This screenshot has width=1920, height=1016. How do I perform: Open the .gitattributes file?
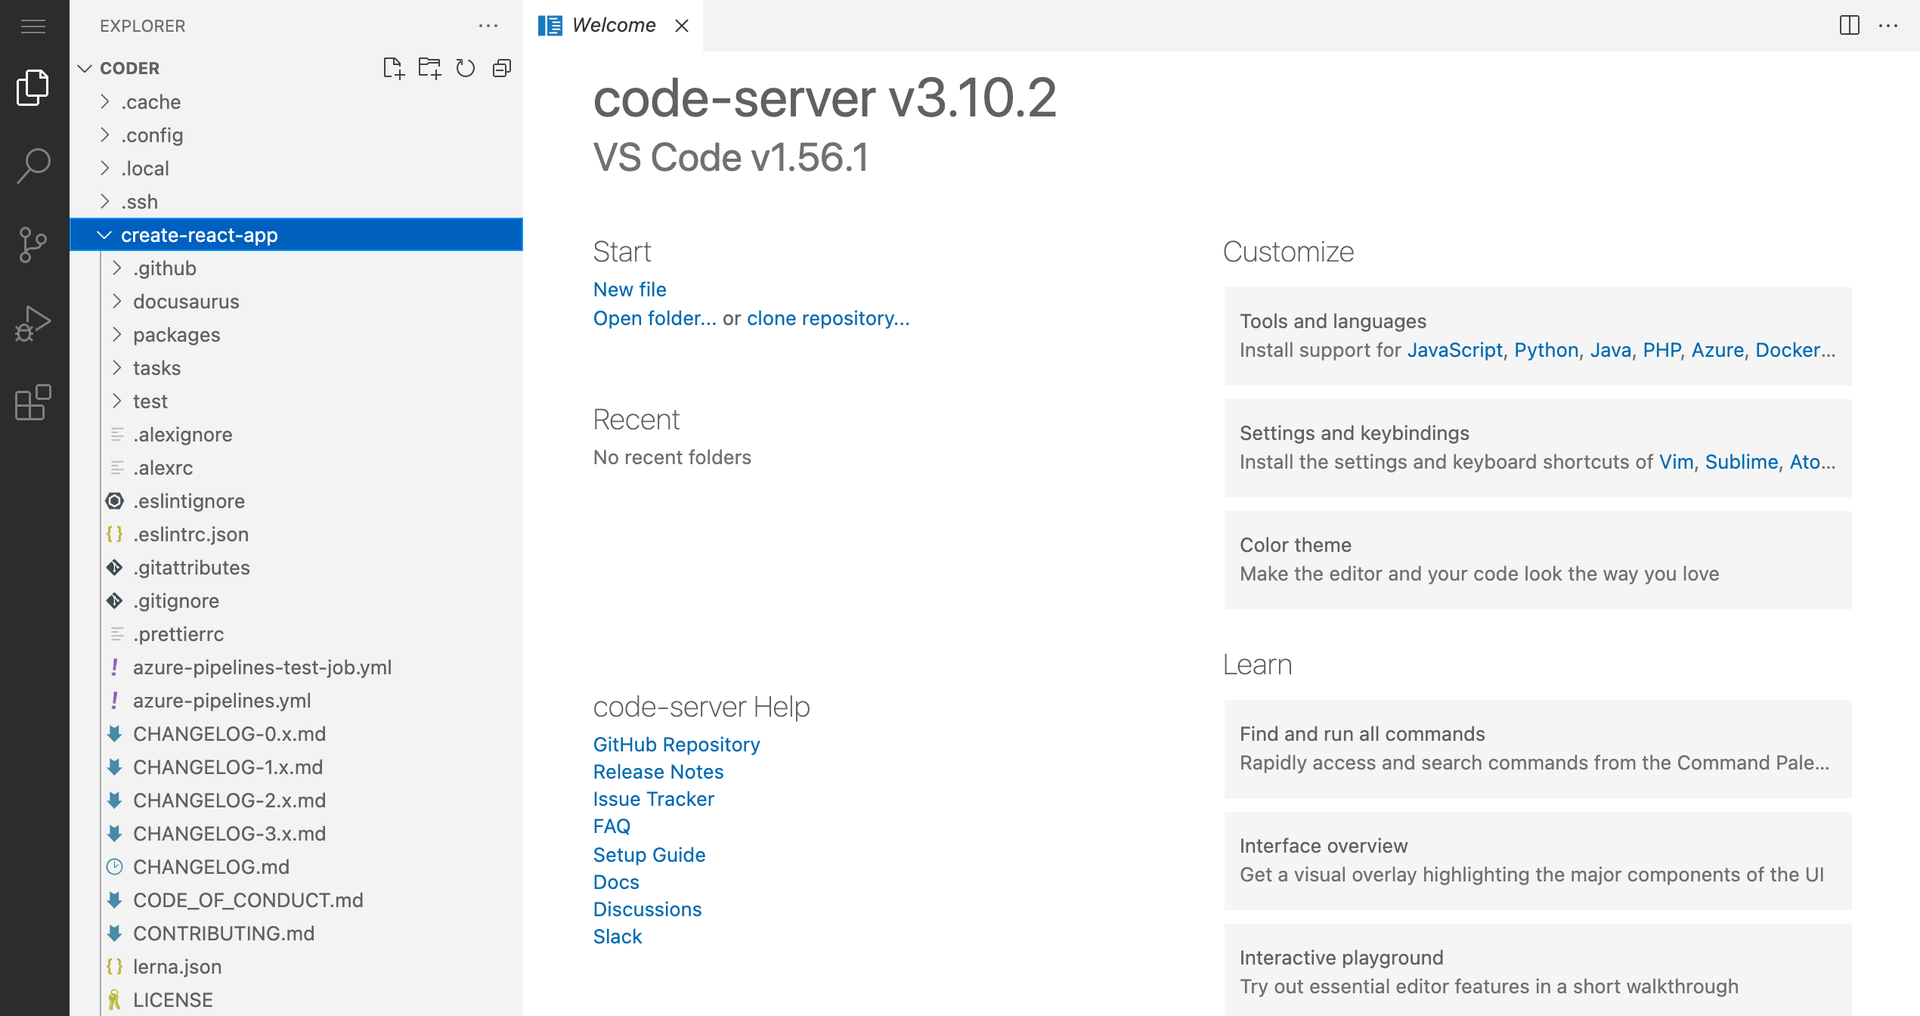coord(296,568)
